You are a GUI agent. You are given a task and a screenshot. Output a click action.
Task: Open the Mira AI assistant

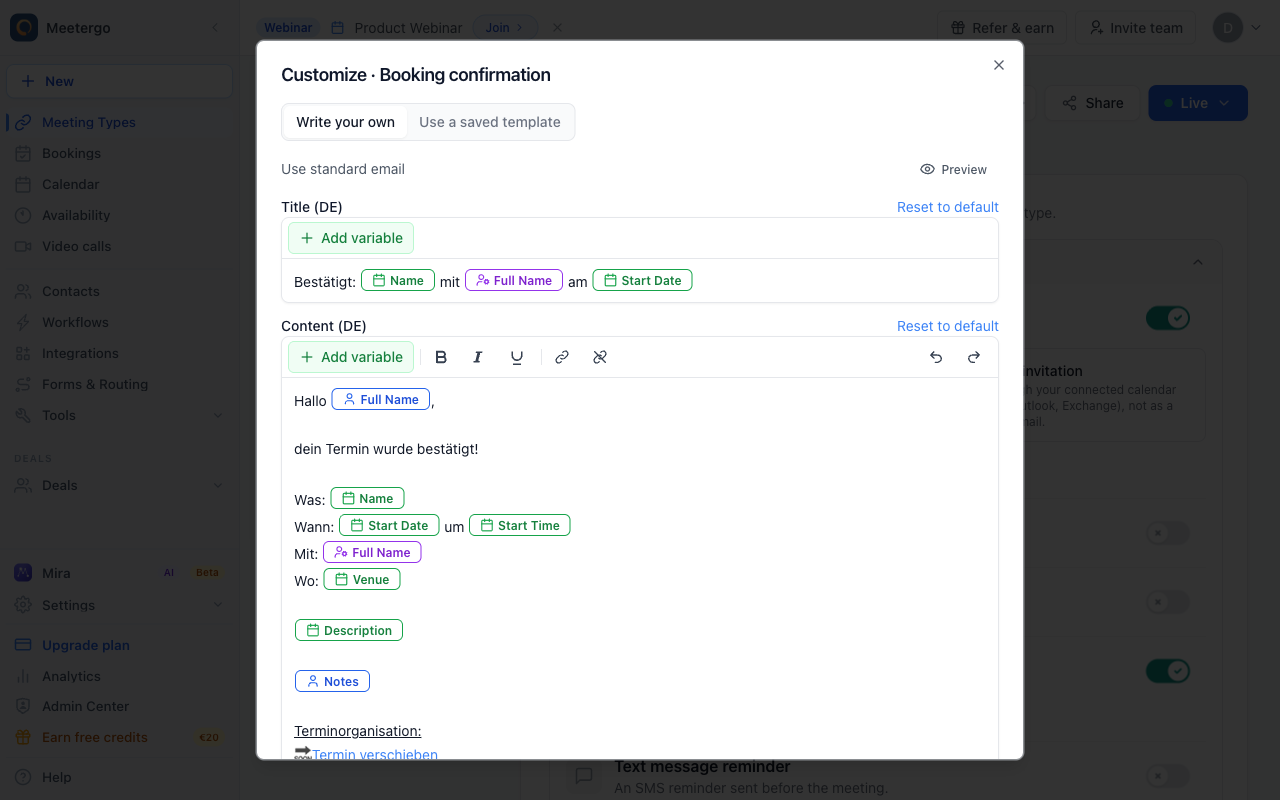click(120, 573)
